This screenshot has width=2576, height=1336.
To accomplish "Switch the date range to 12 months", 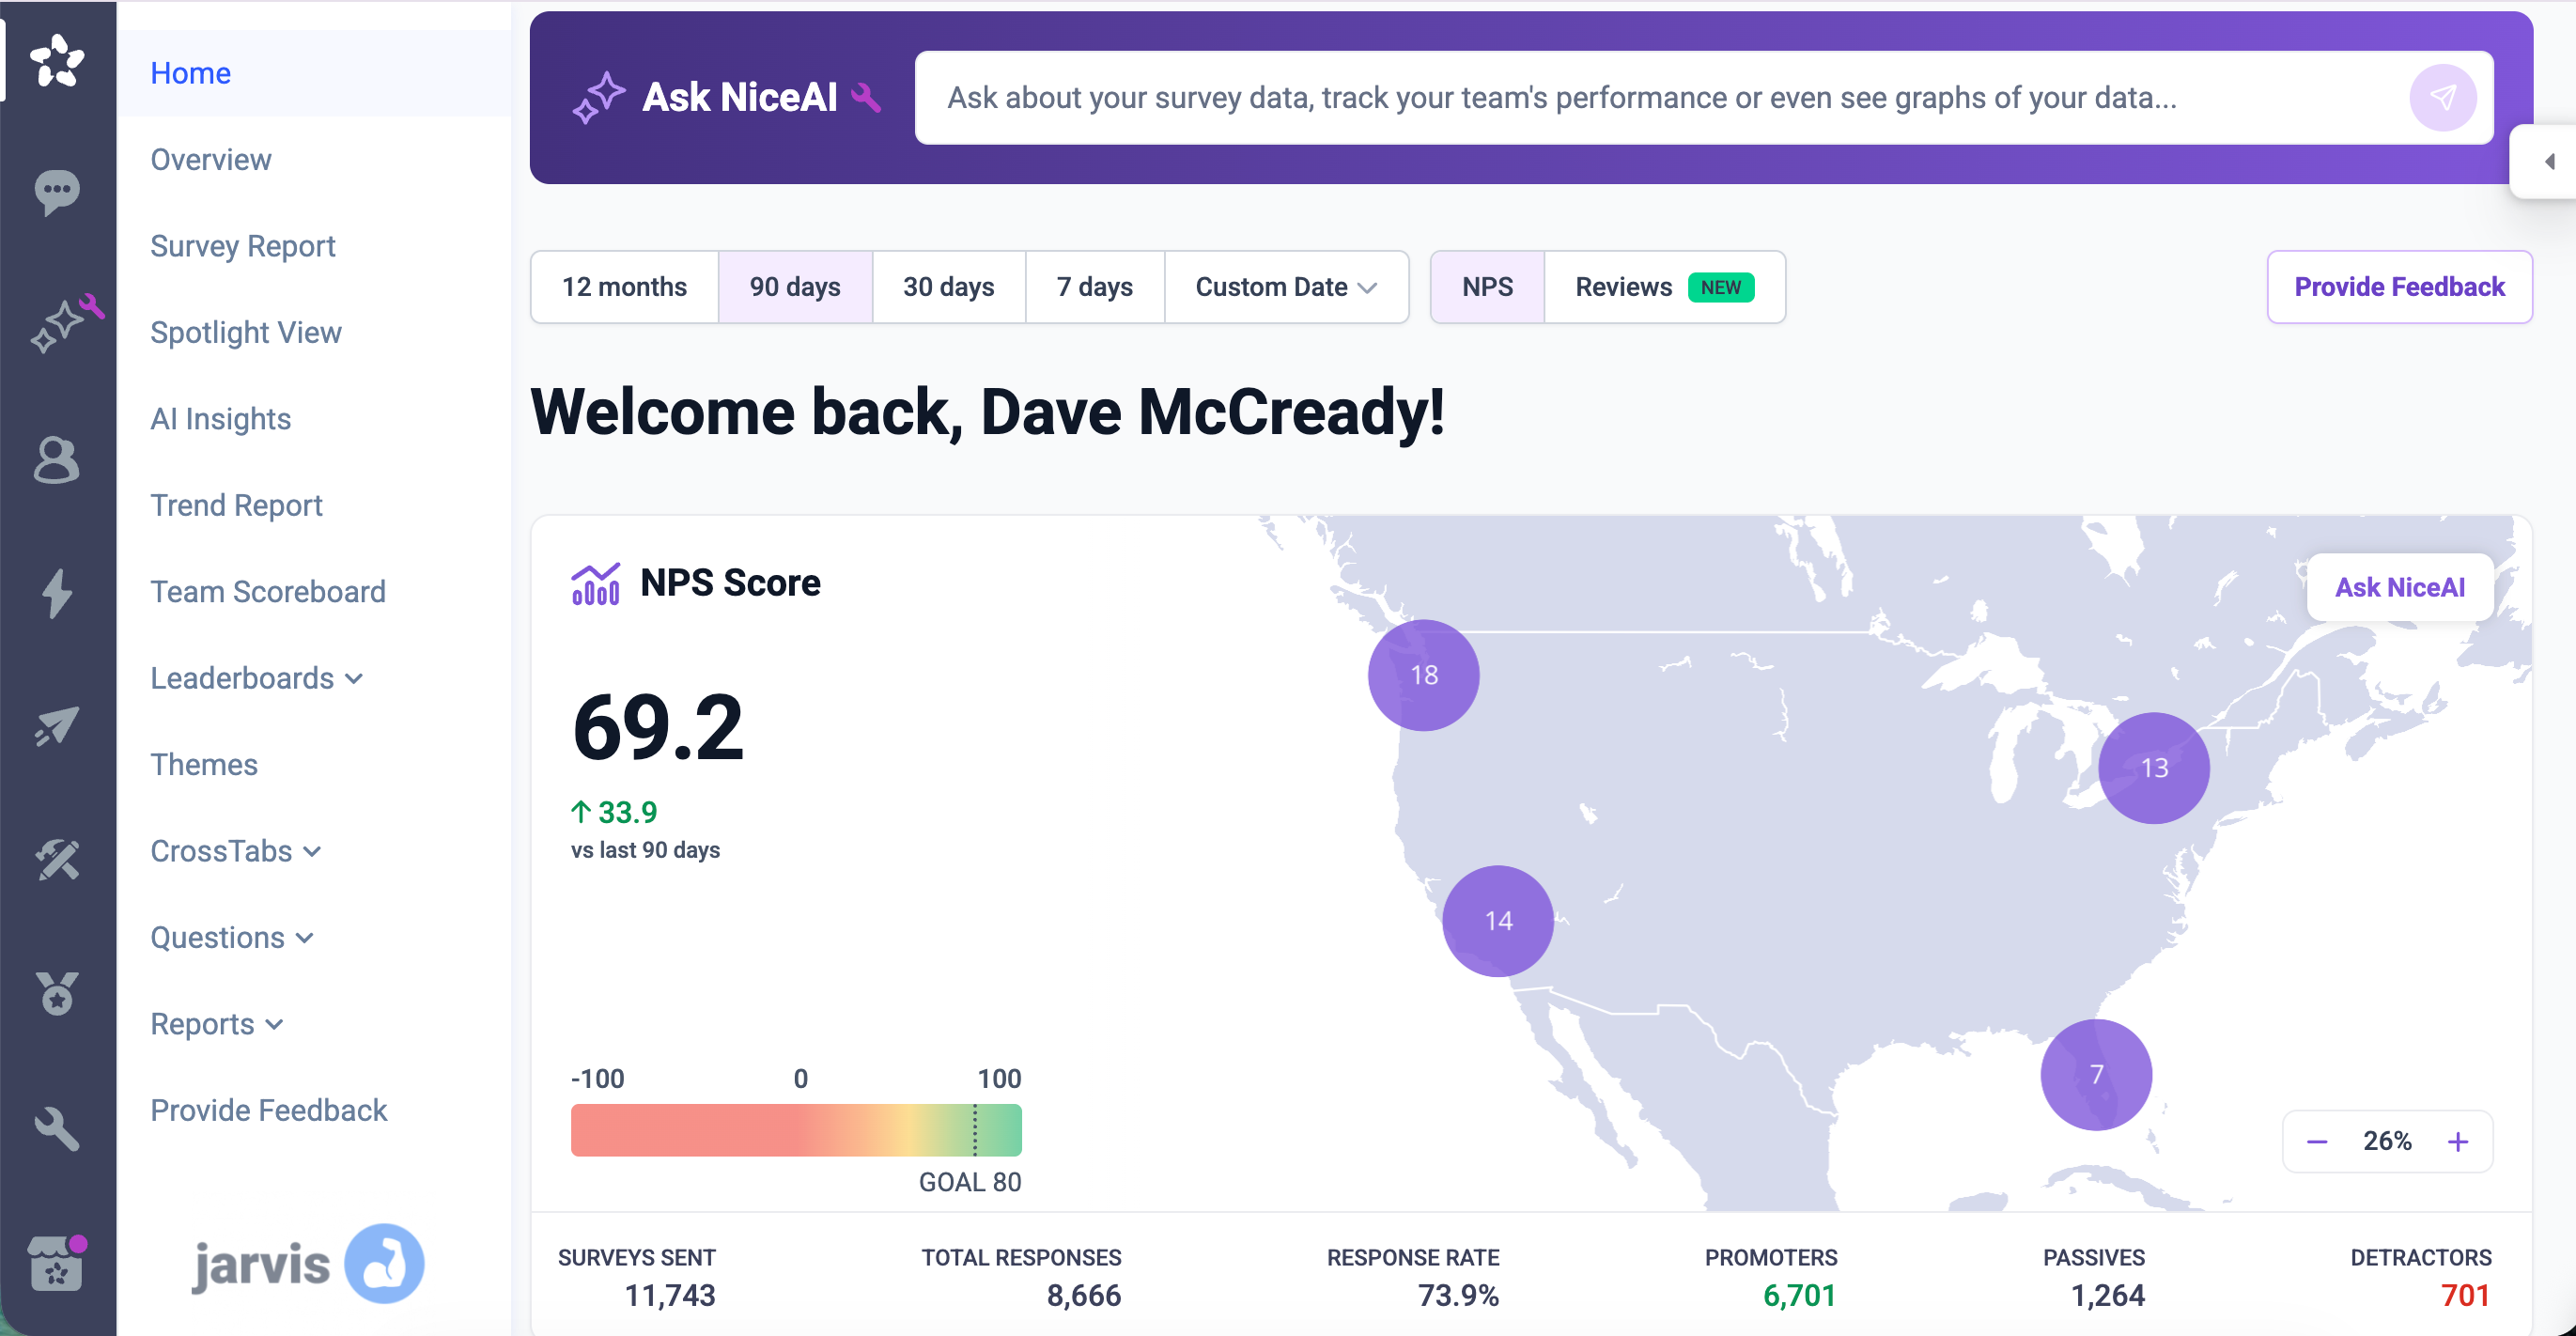I will pyautogui.click(x=624, y=287).
